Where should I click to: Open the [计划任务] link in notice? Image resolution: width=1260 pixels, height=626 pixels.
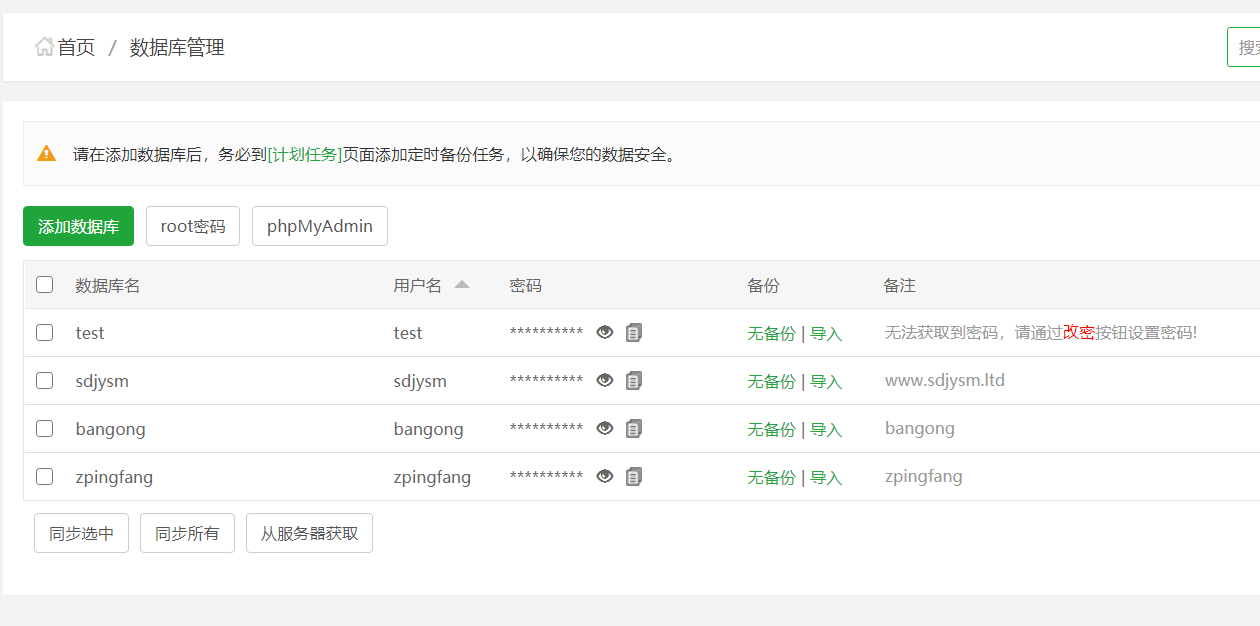tap(305, 155)
